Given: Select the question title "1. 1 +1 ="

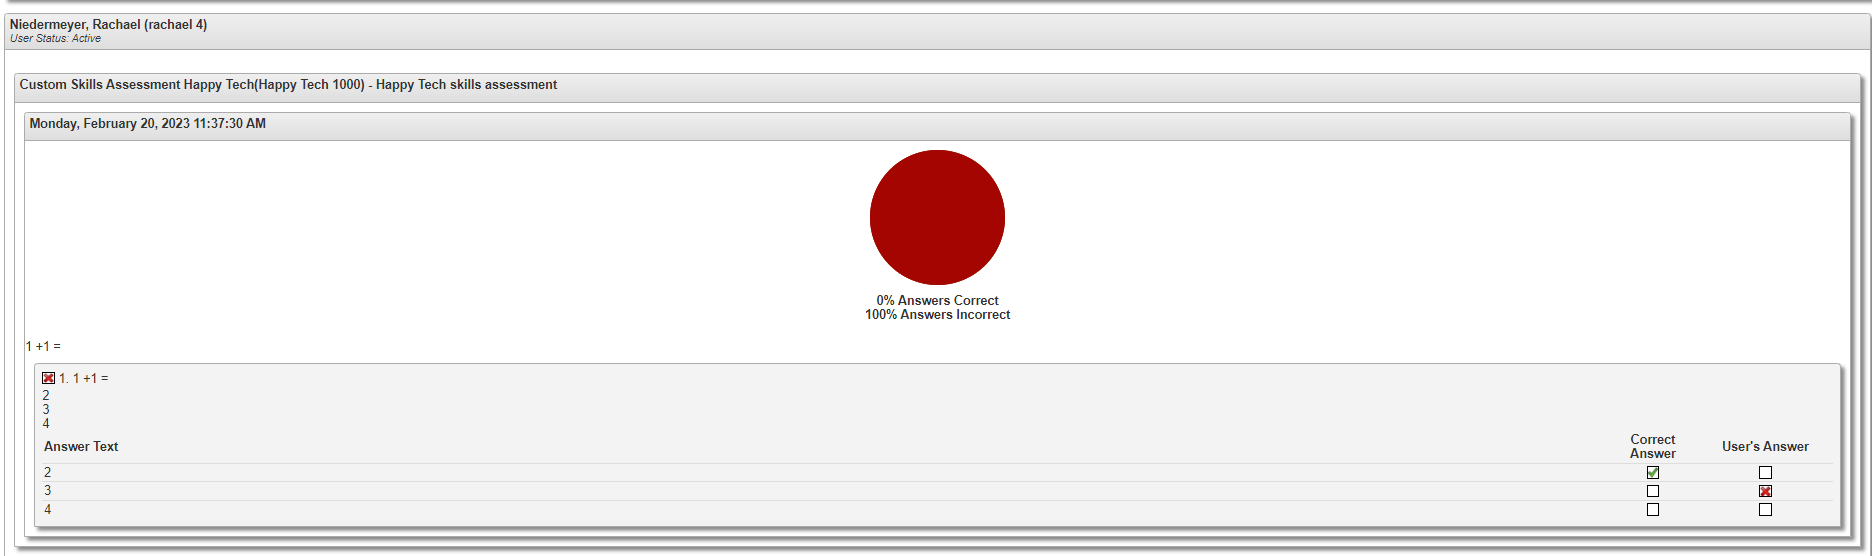Looking at the screenshot, I should pos(84,379).
